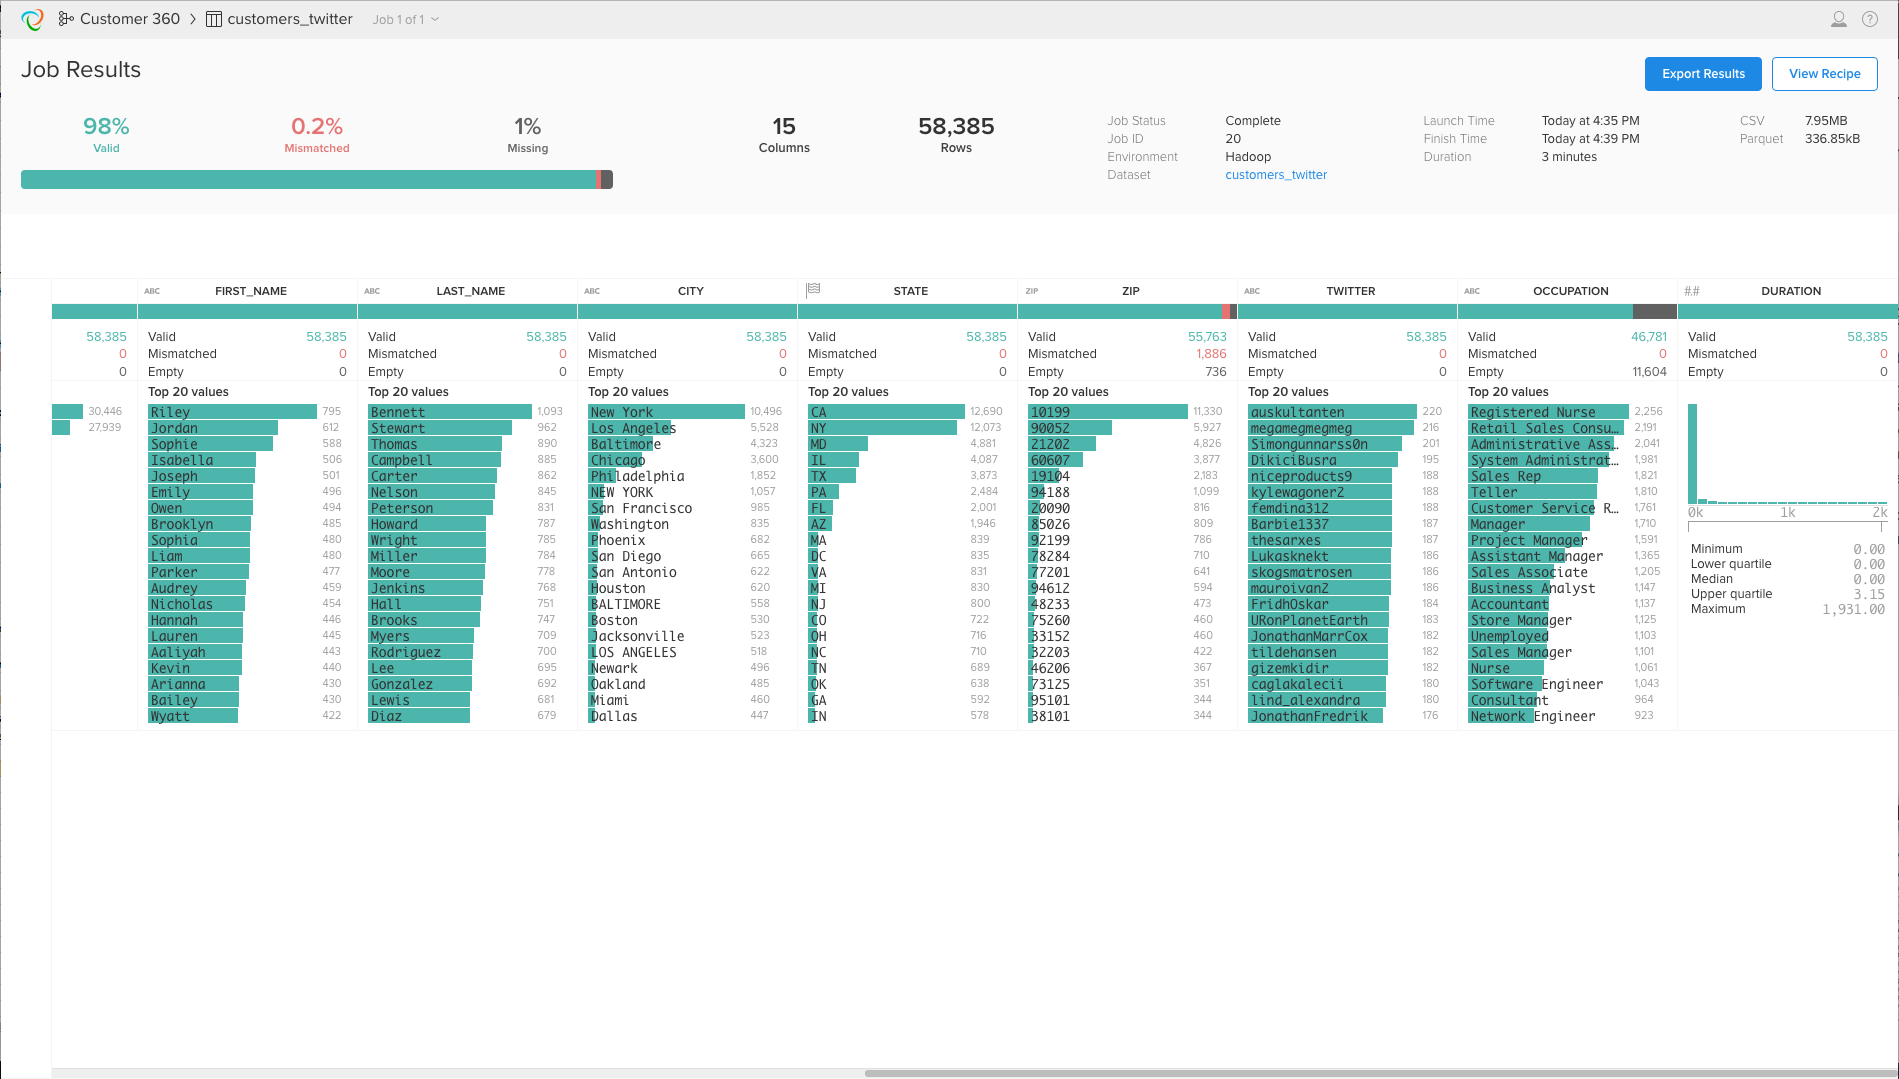Click the View Recipe button
Image resolution: width=1899 pixels, height=1079 pixels.
(x=1824, y=73)
